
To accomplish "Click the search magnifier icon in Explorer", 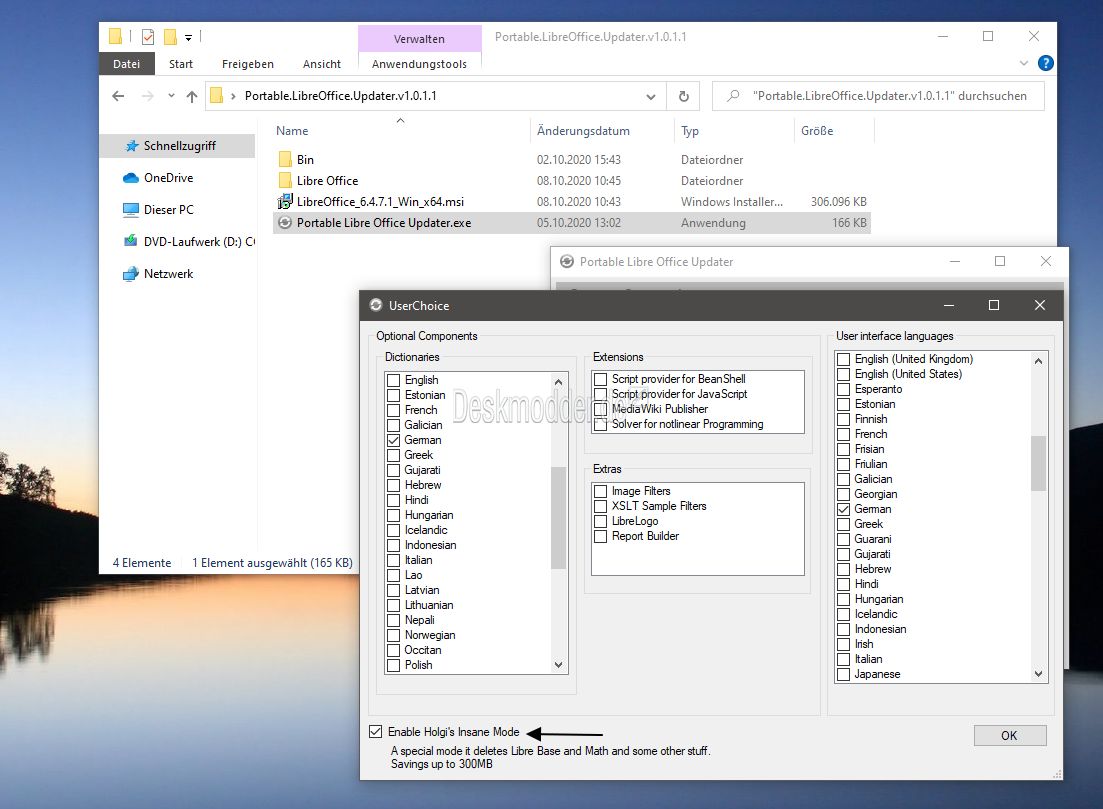I will pos(733,96).
